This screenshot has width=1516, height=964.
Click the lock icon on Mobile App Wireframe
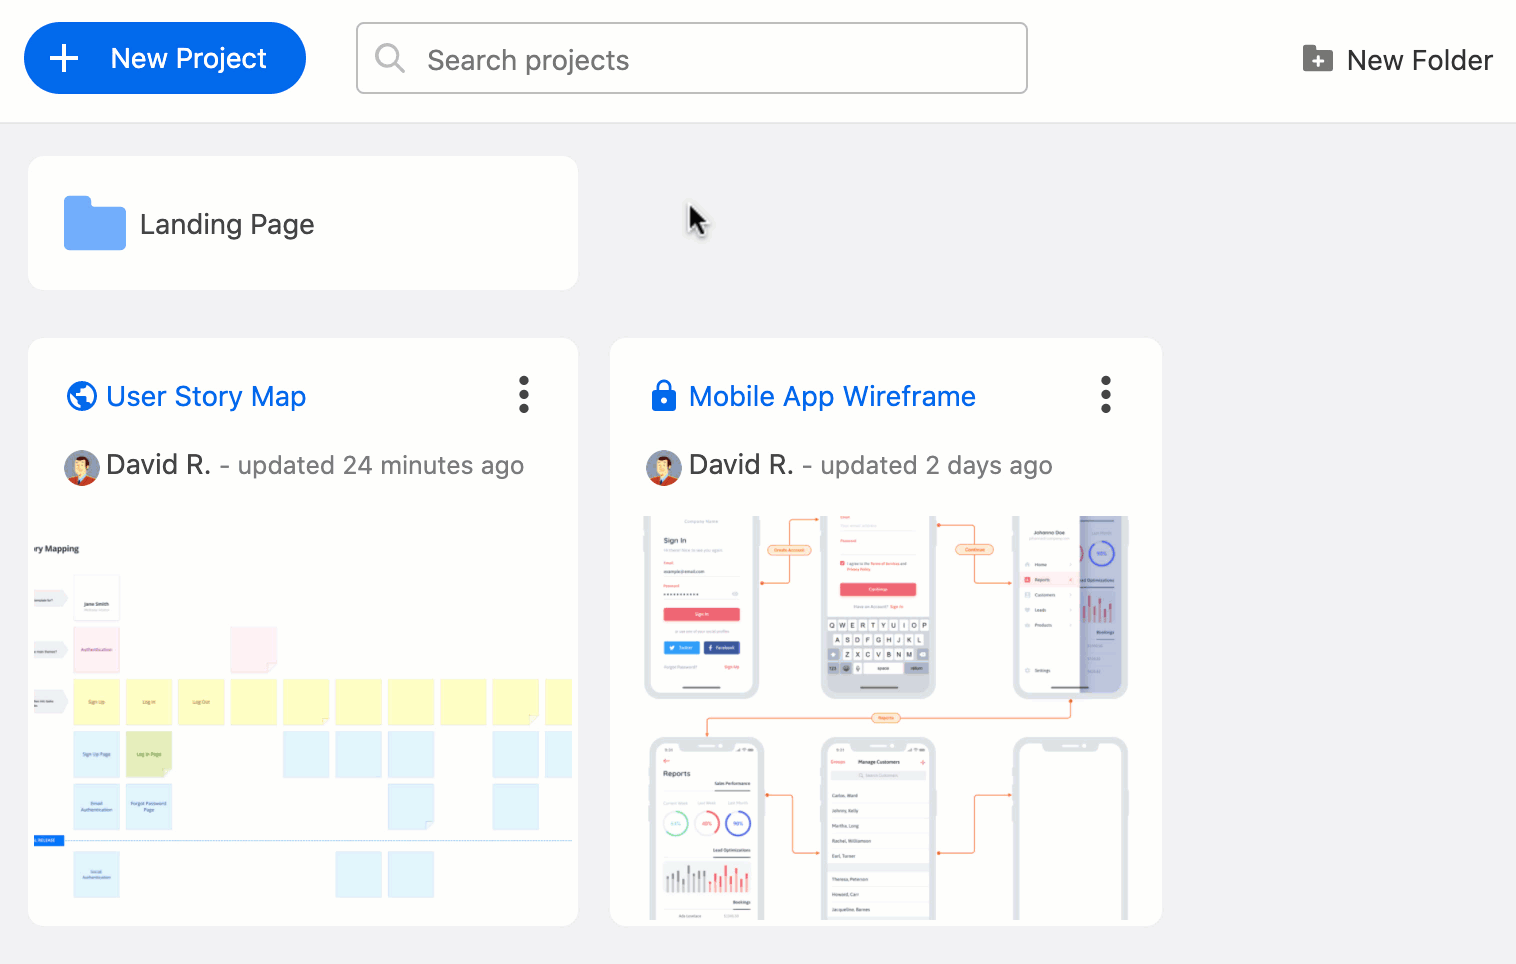coord(663,395)
